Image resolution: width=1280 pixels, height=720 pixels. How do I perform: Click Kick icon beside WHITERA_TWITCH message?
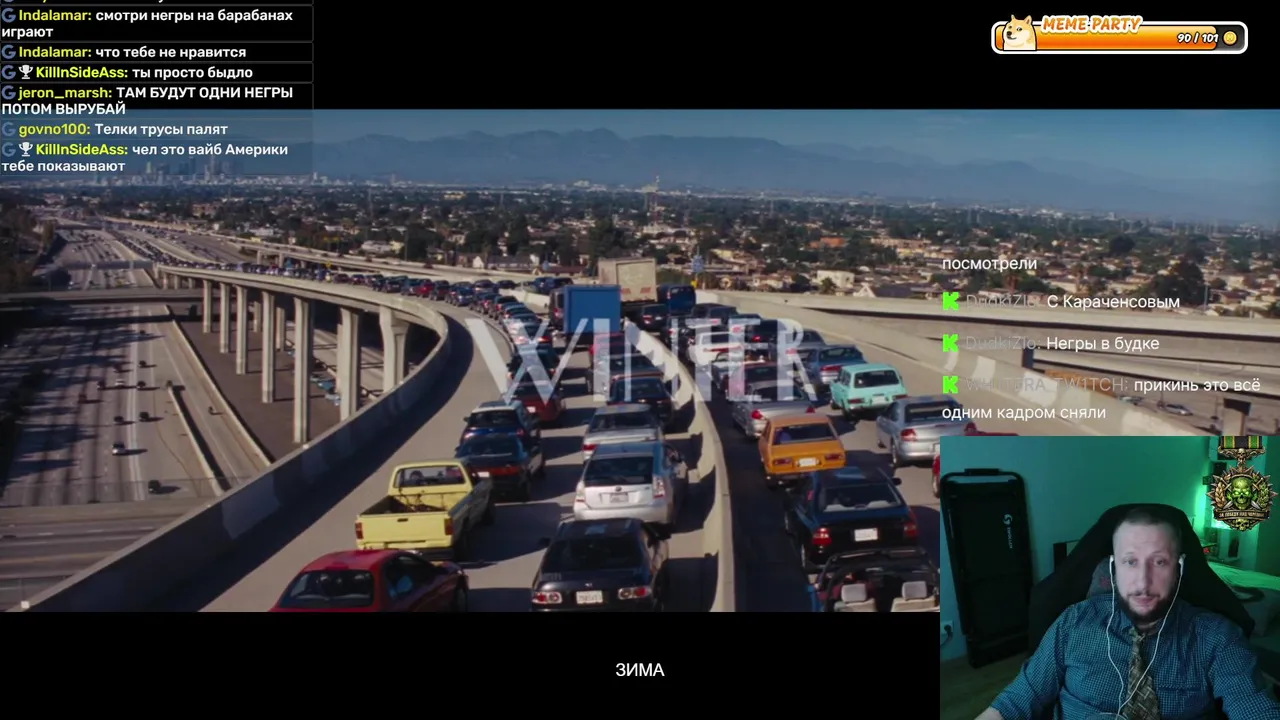pyautogui.click(x=950, y=385)
